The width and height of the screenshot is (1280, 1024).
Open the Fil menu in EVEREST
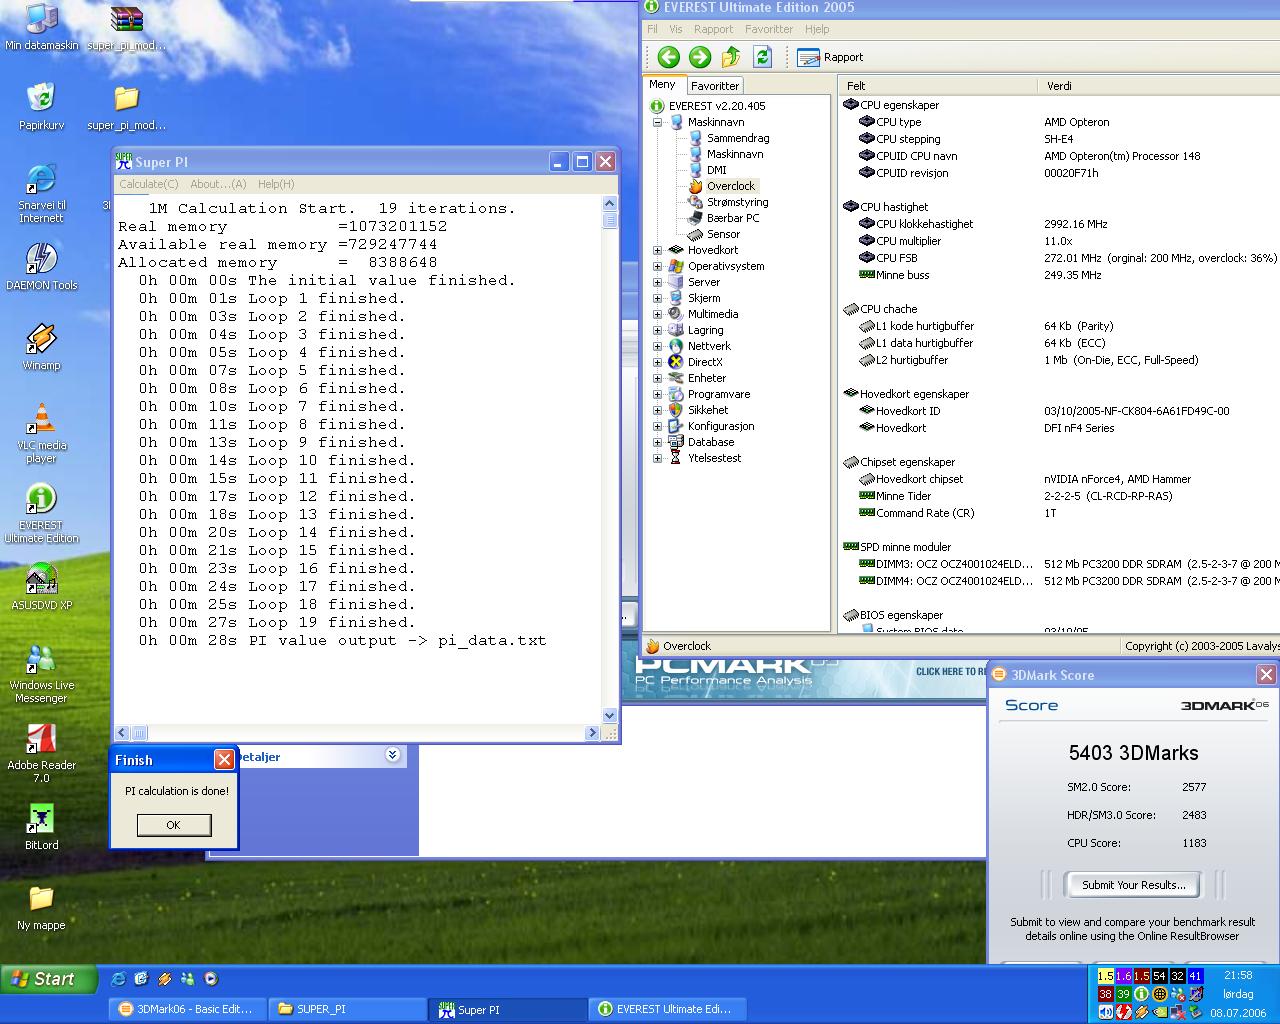tap(652, 29)
